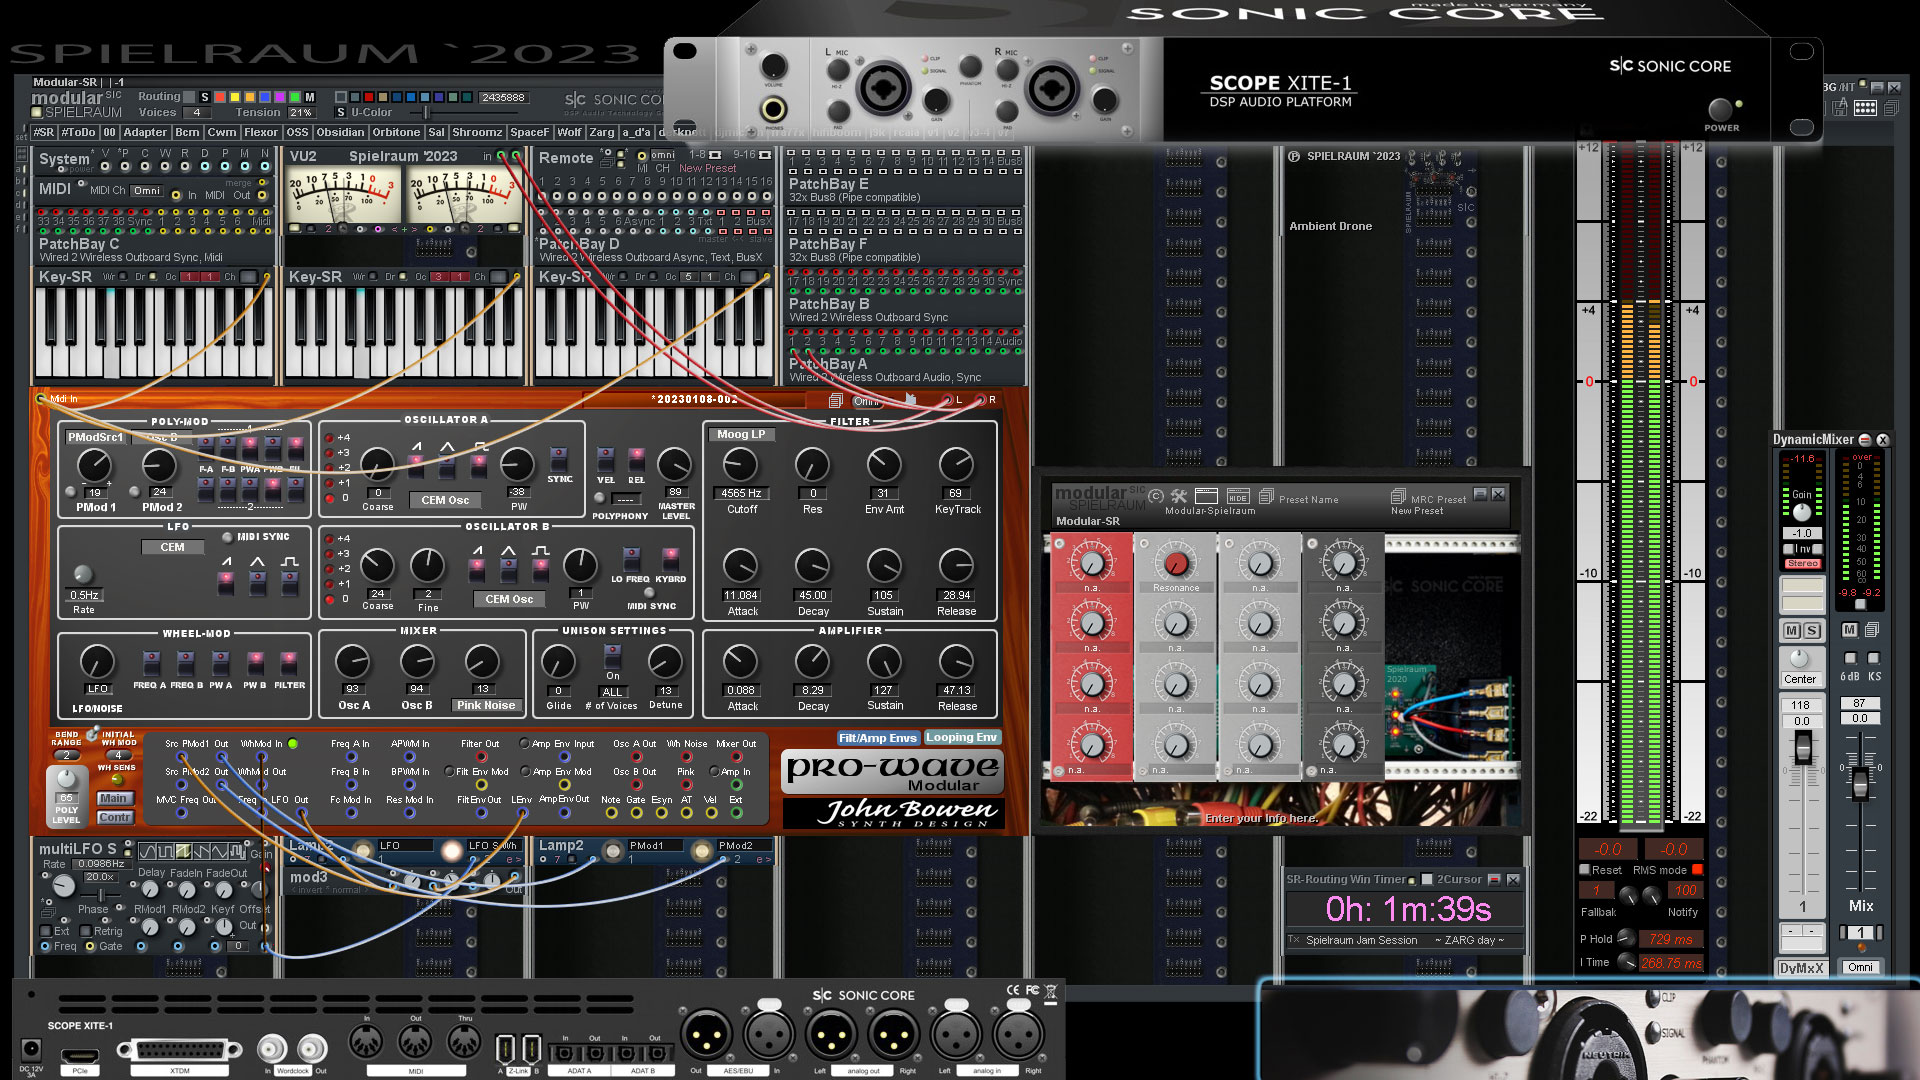Click the Looping Env button
The height and width of the screenshot is (1080, 1920).
[x=961, y=738]
